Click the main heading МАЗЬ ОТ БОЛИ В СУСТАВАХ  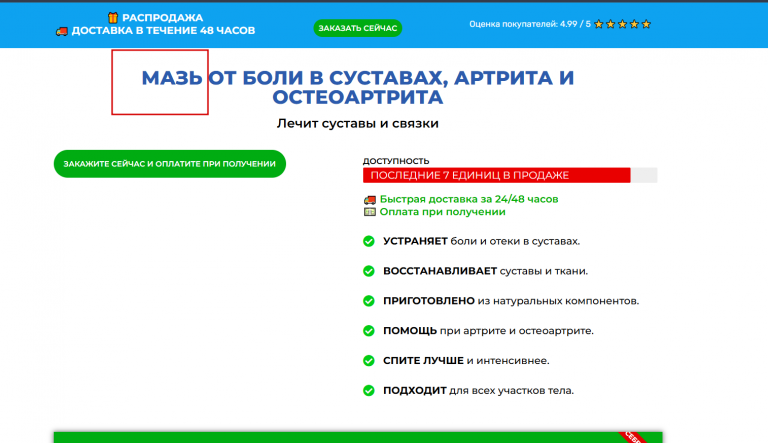click(358, 87)
